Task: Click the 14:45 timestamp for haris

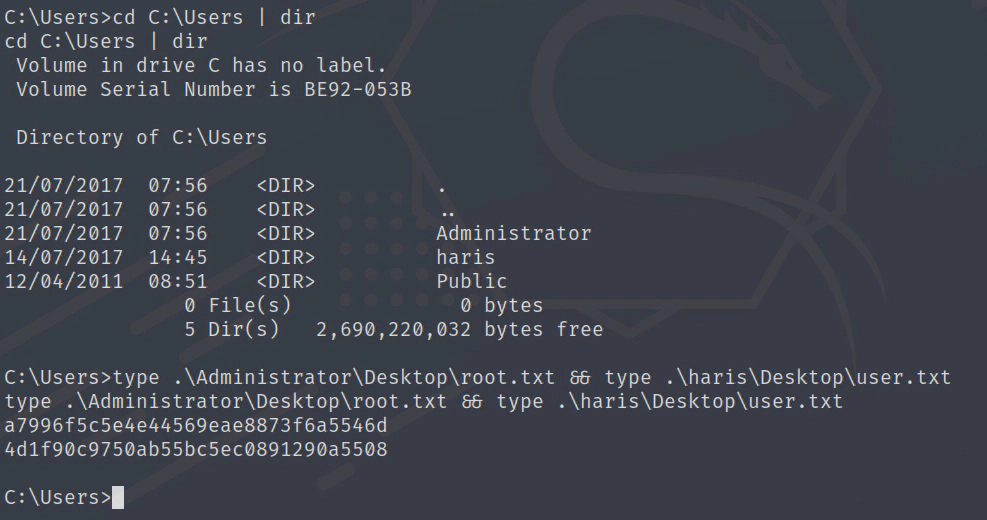Action: 177,257
